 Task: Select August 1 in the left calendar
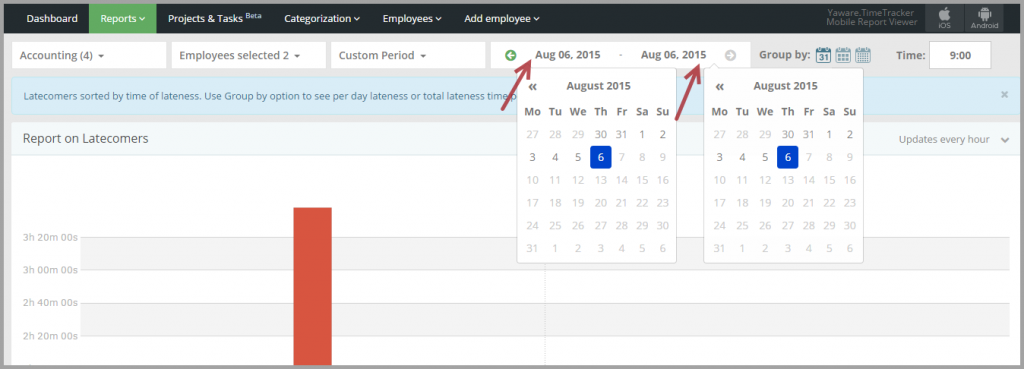(642, 135)
